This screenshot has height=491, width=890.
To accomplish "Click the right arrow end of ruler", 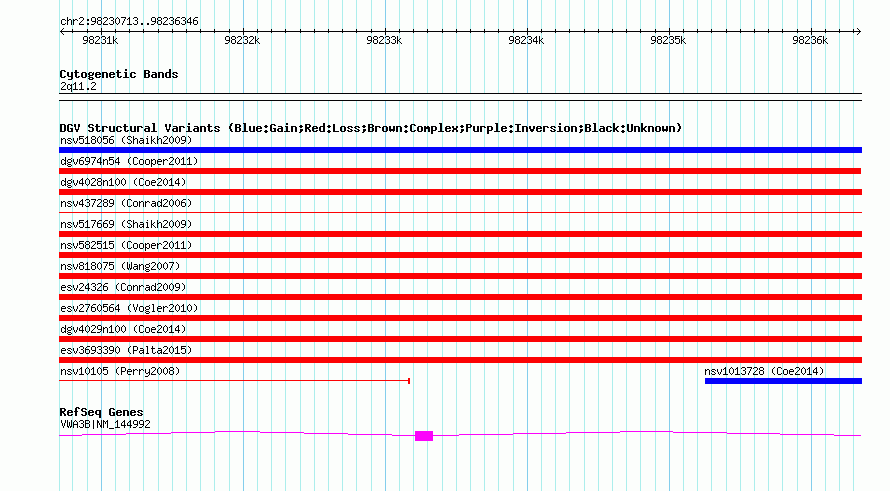I will point(858,31).
